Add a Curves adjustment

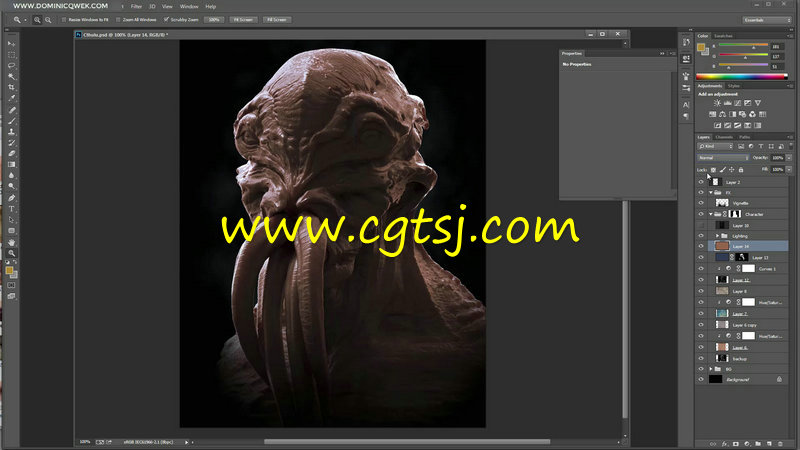737,103
